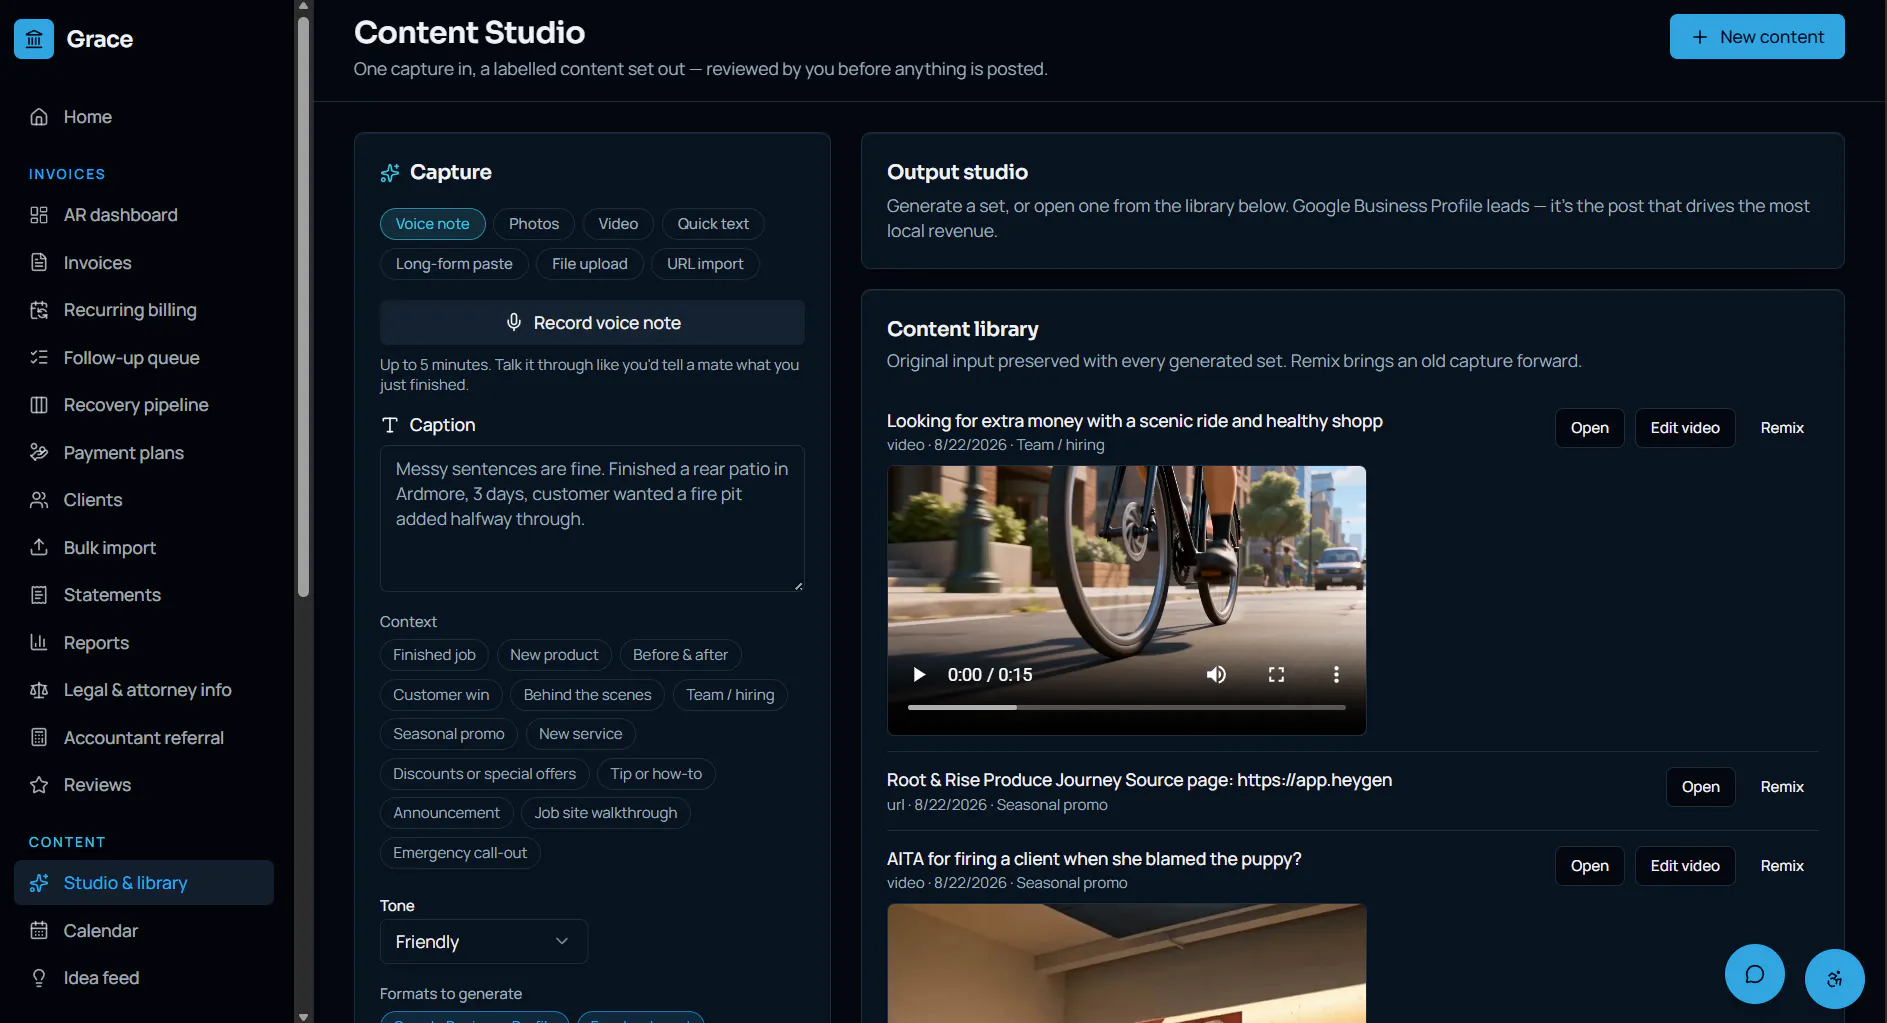Toggle the Job site walkthrough chip

(x=606, y=813)
